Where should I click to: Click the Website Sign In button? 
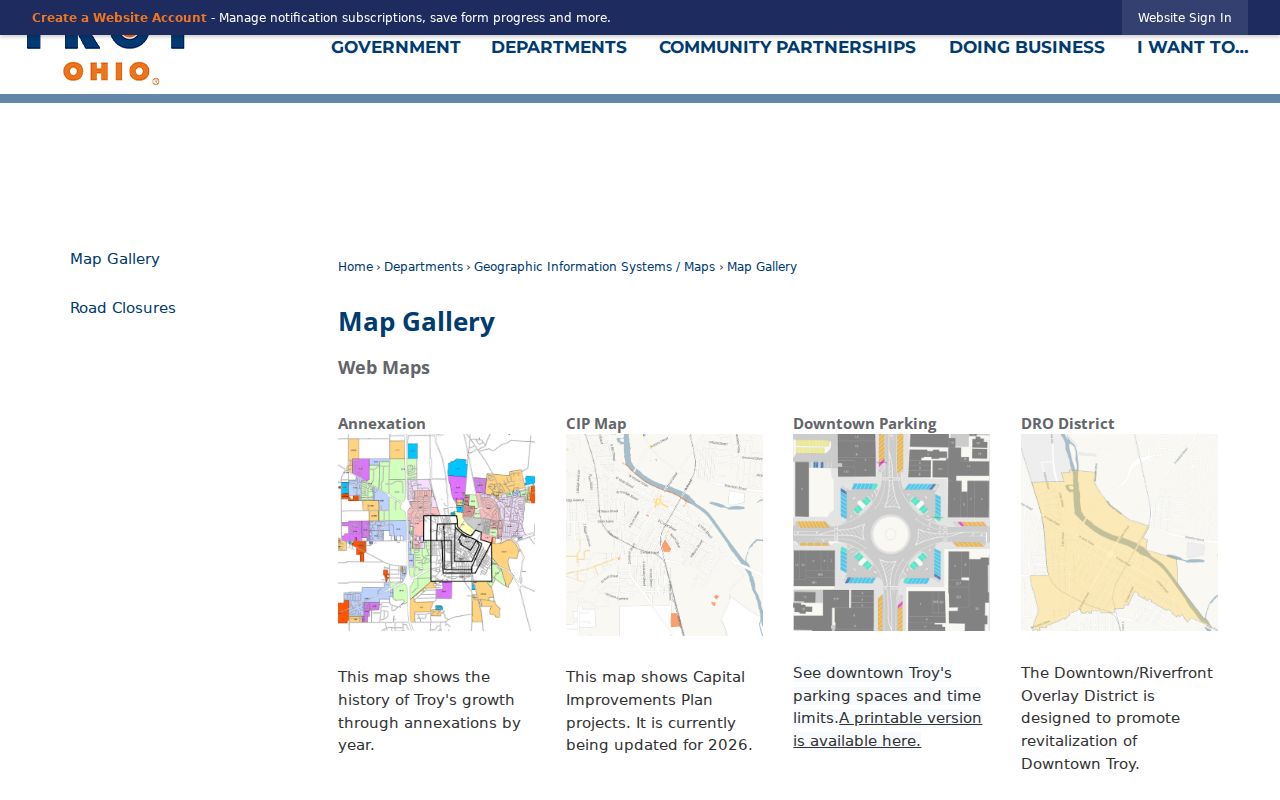[x=1184, y=18]
